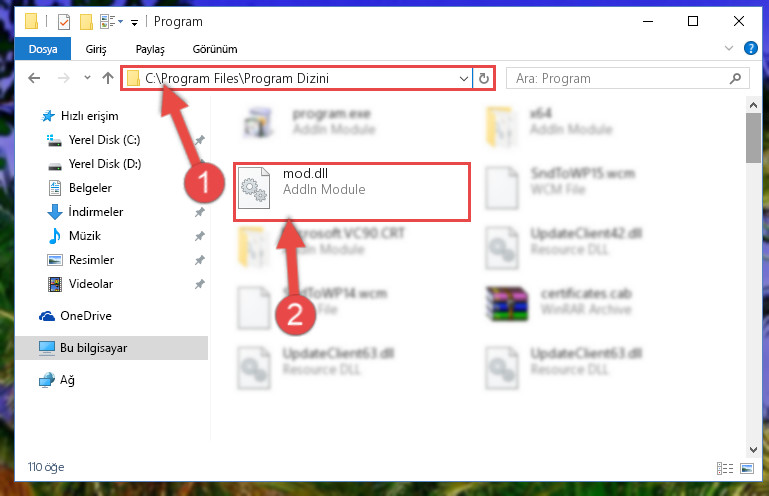
Task: Toggle the pin next to Müzik
Action: click(x=200, y=236)
